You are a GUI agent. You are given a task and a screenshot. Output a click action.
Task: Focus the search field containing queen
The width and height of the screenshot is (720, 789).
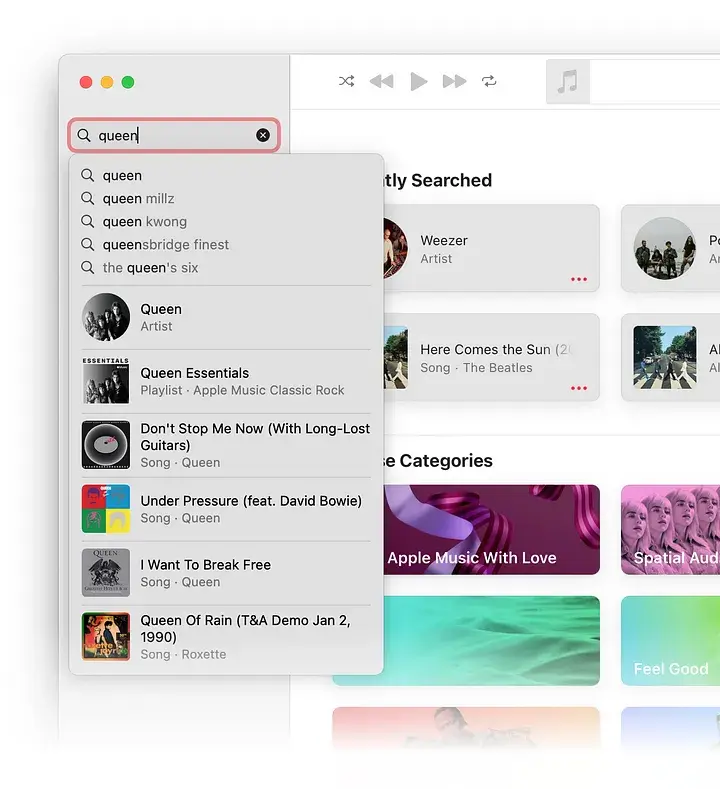pos(174,135)
